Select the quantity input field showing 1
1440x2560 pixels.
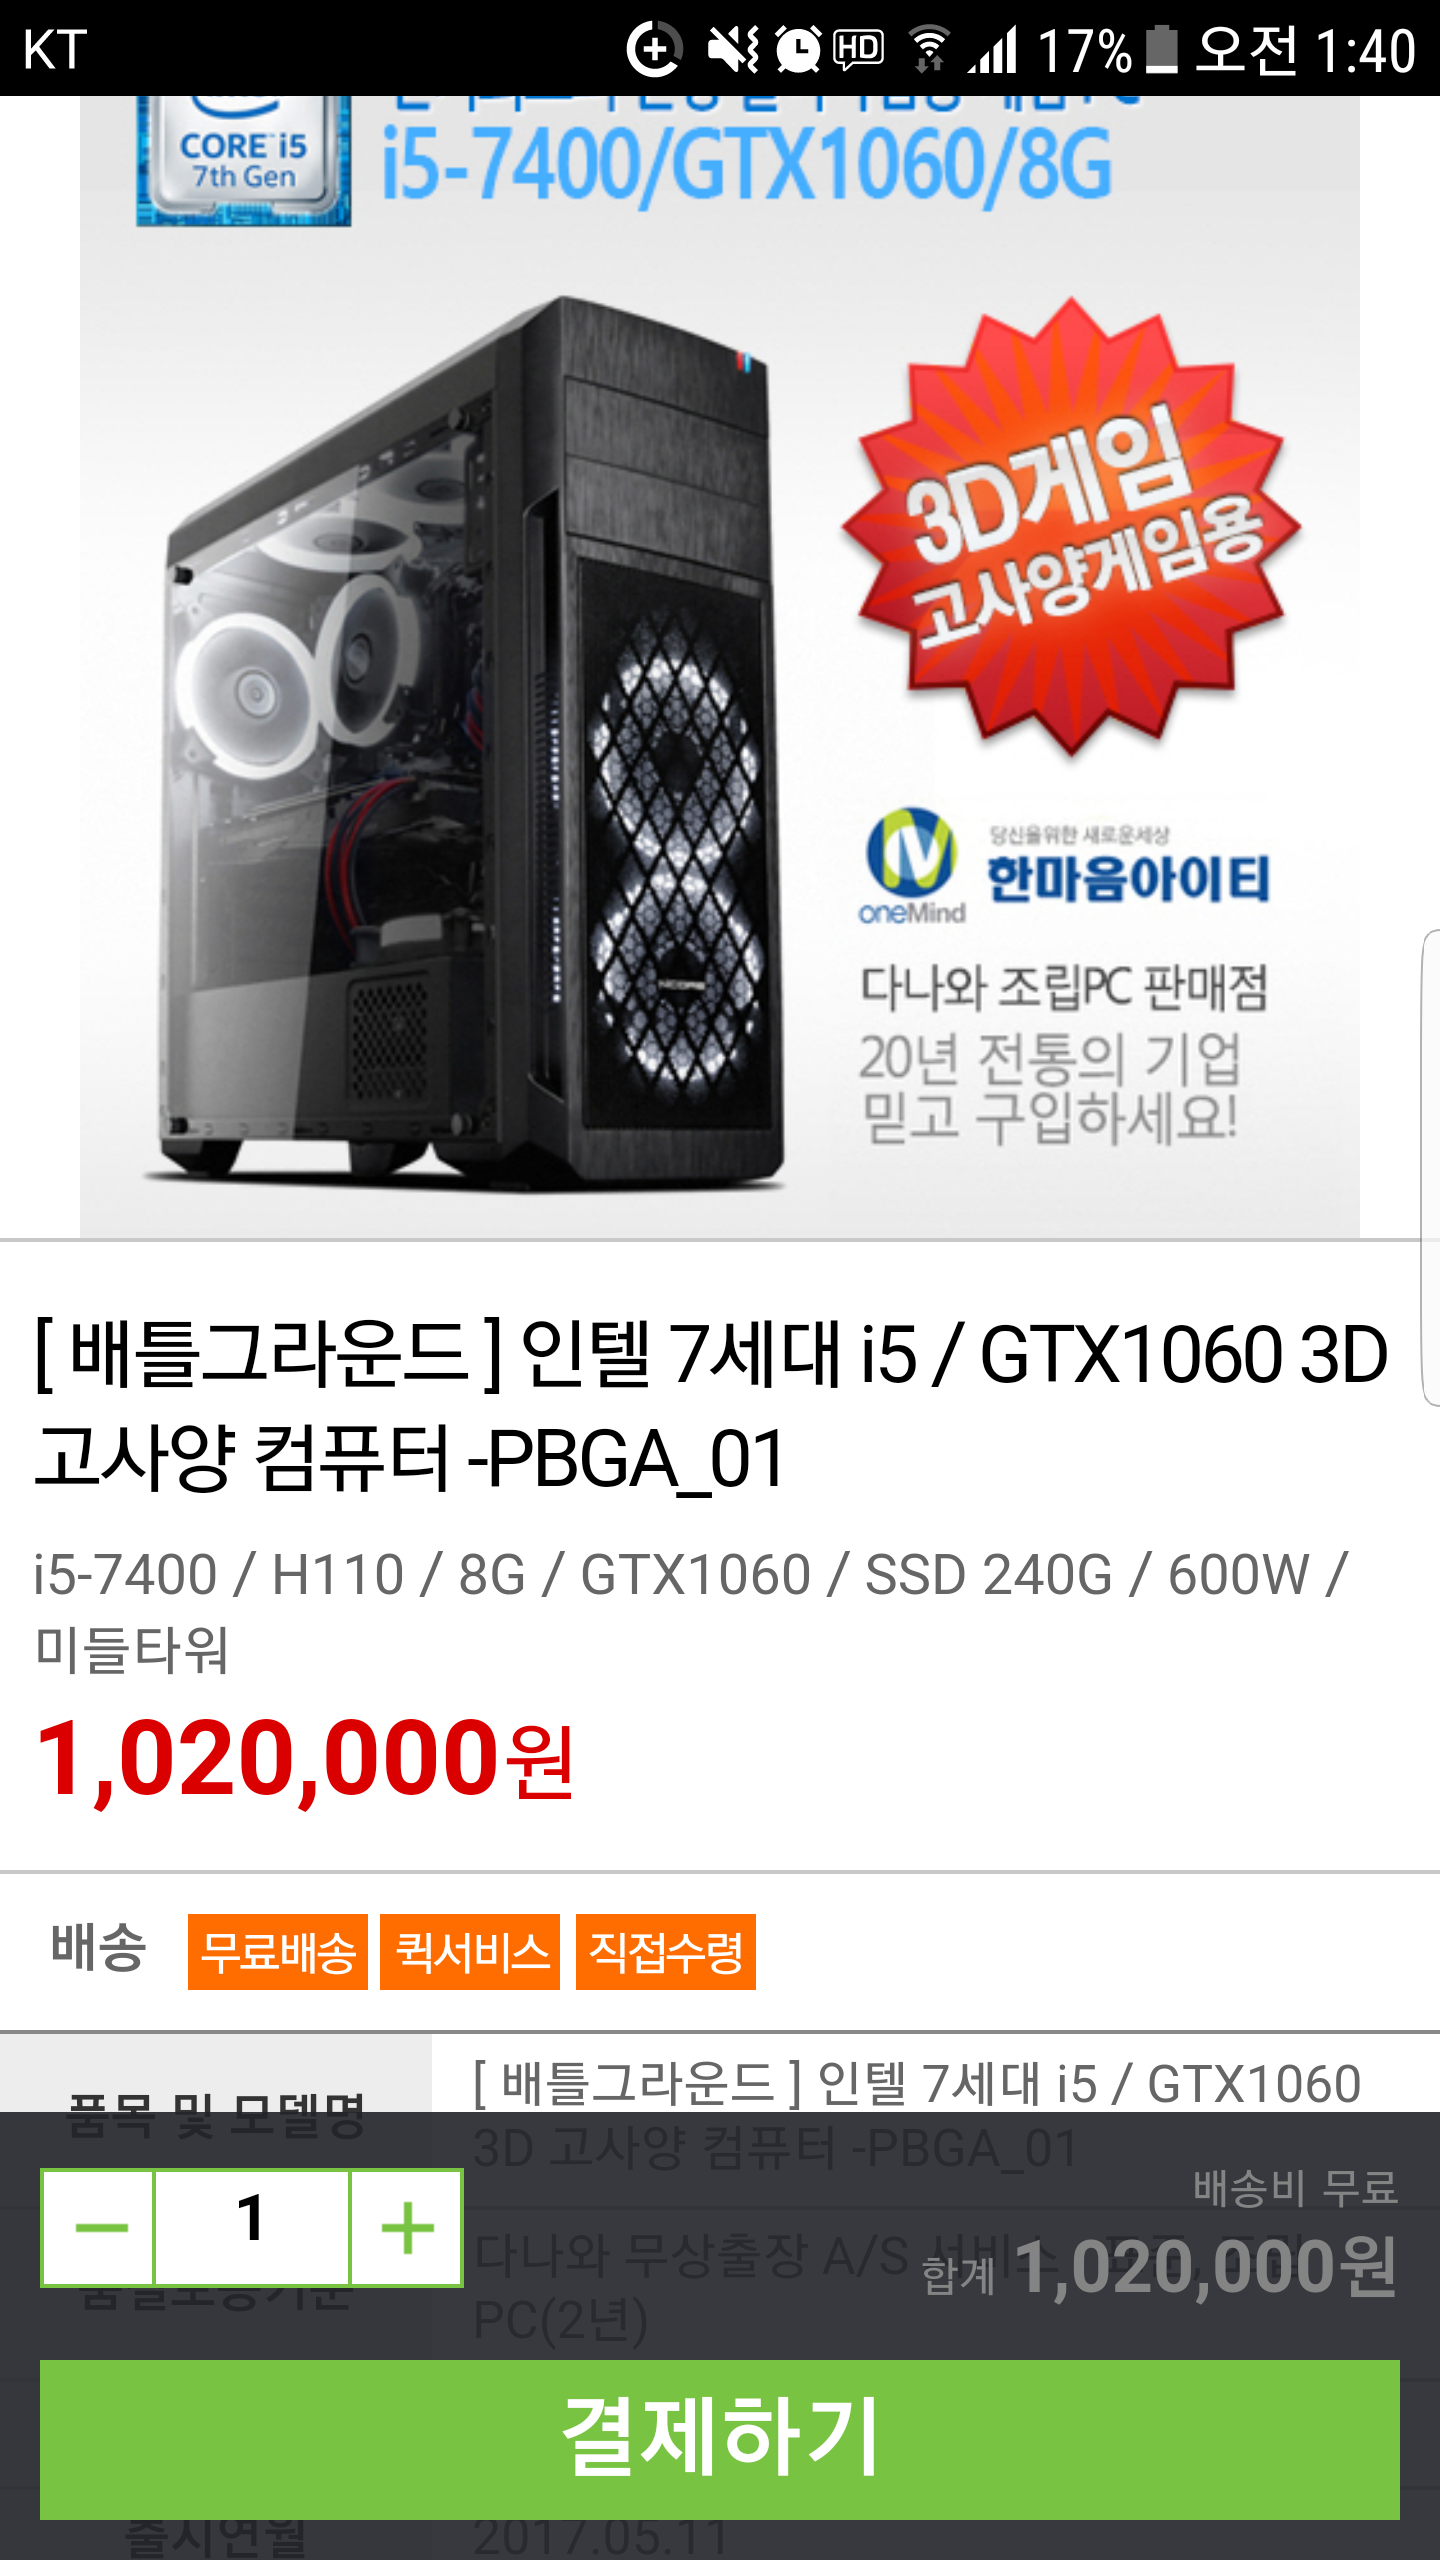[252, 2228]
